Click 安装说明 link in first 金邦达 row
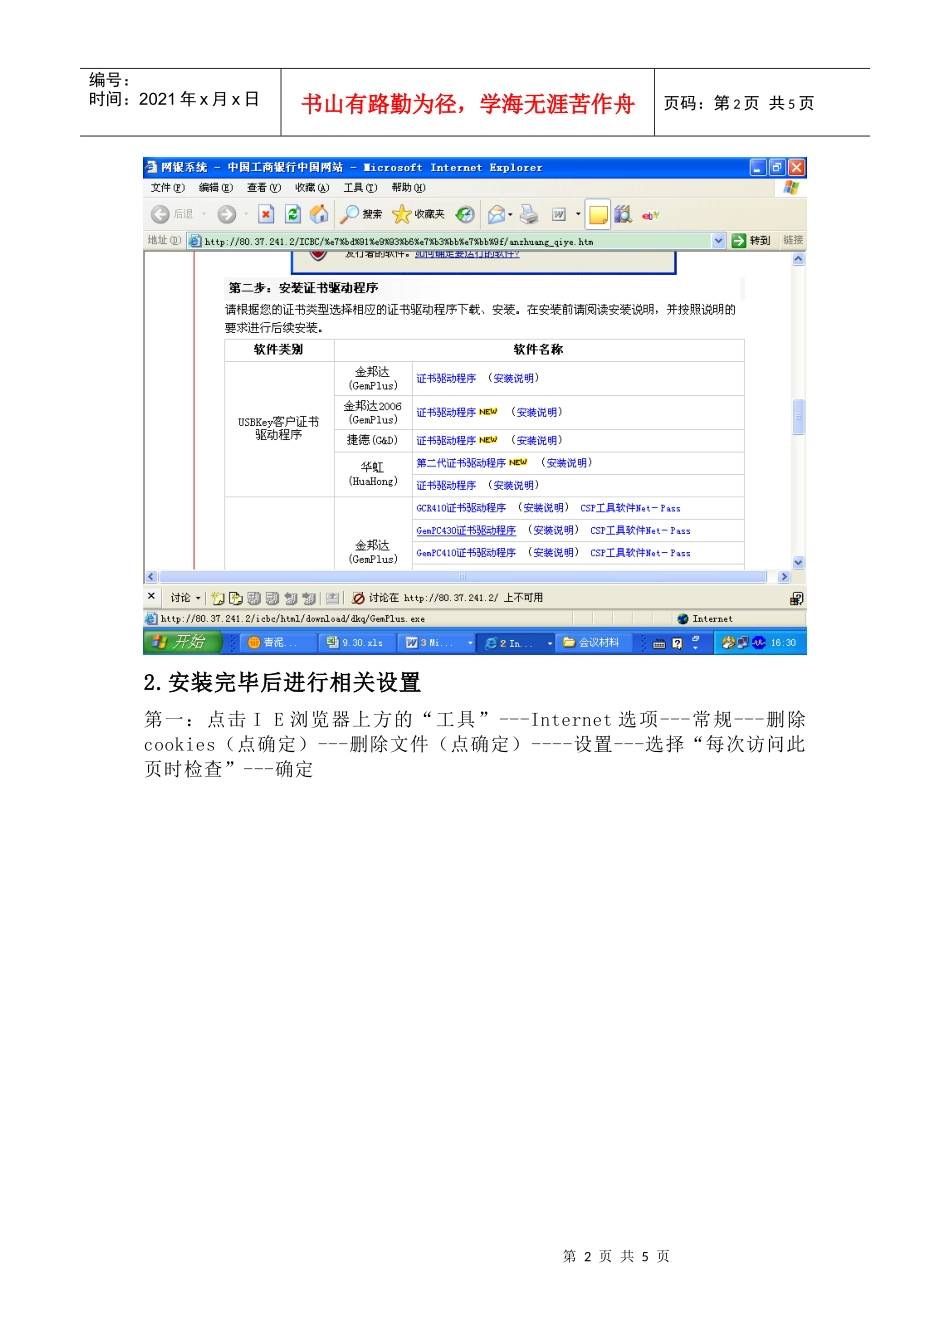Screen dimensions: 950x1344 pos(513,378)
